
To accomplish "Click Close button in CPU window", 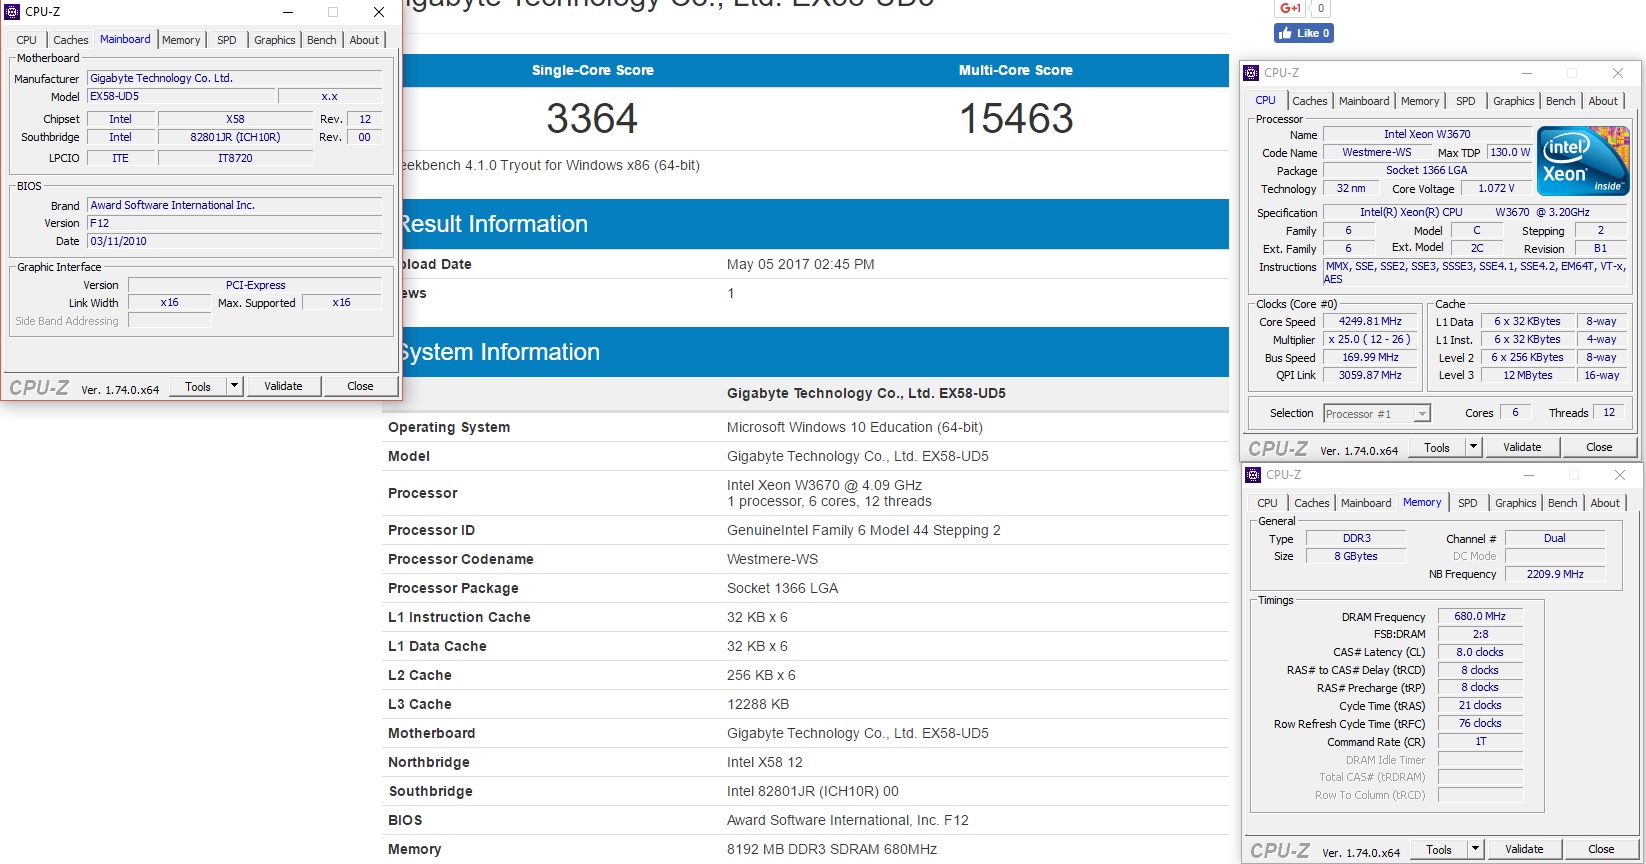I will coord(1599,447).
